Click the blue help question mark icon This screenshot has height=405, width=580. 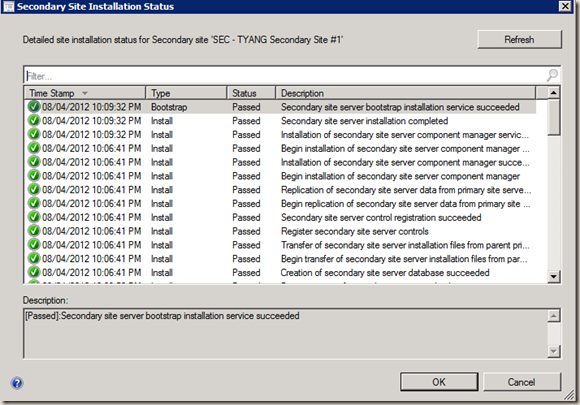tap(17, 383)
